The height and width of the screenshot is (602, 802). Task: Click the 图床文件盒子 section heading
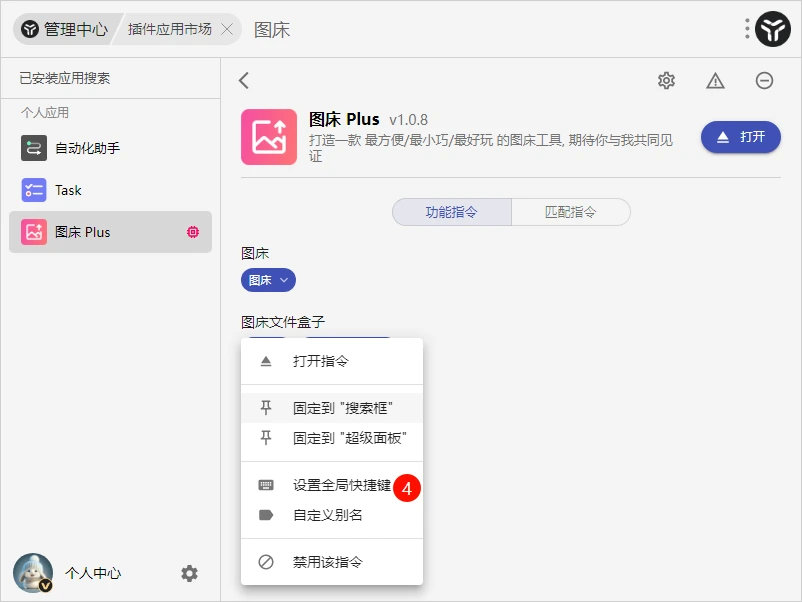(283, 322)
